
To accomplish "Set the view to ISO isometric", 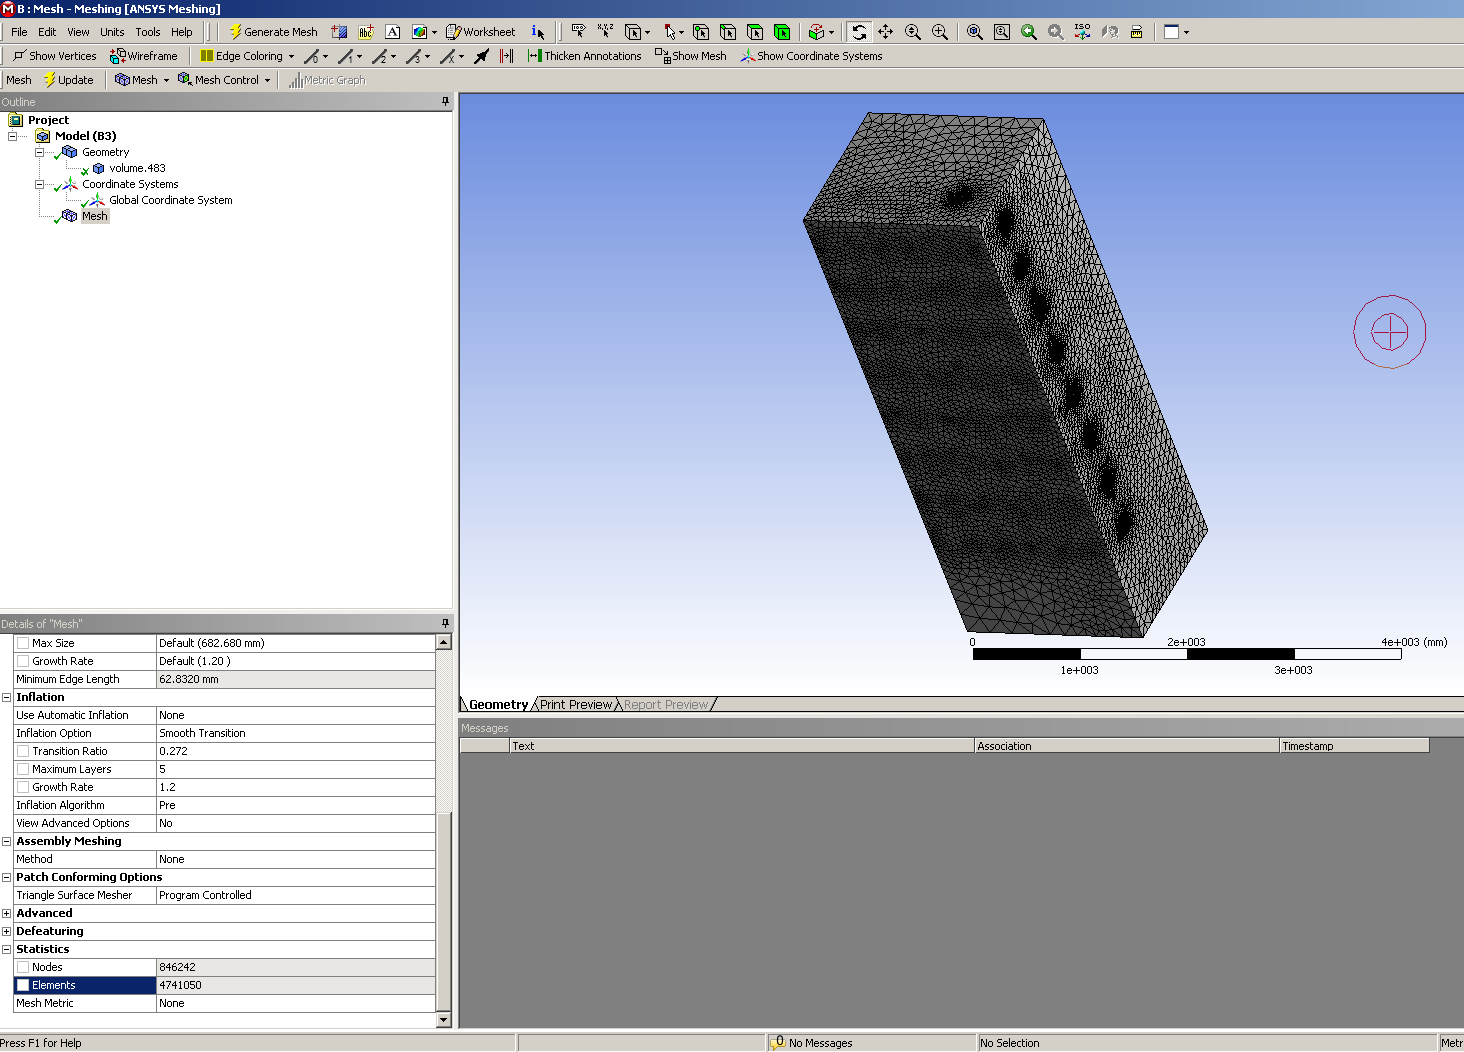I will (x=1082, y=32).
